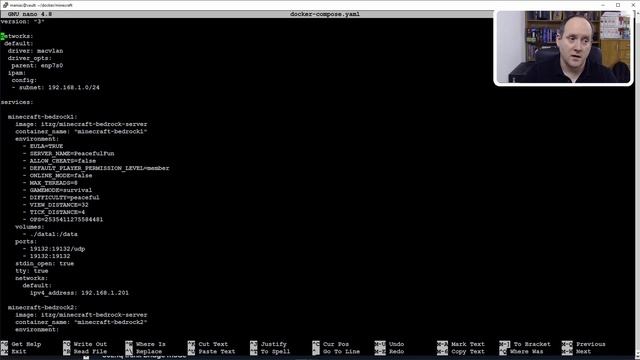Click the EULA=TRUE environment entry

[x=43, y=147]
